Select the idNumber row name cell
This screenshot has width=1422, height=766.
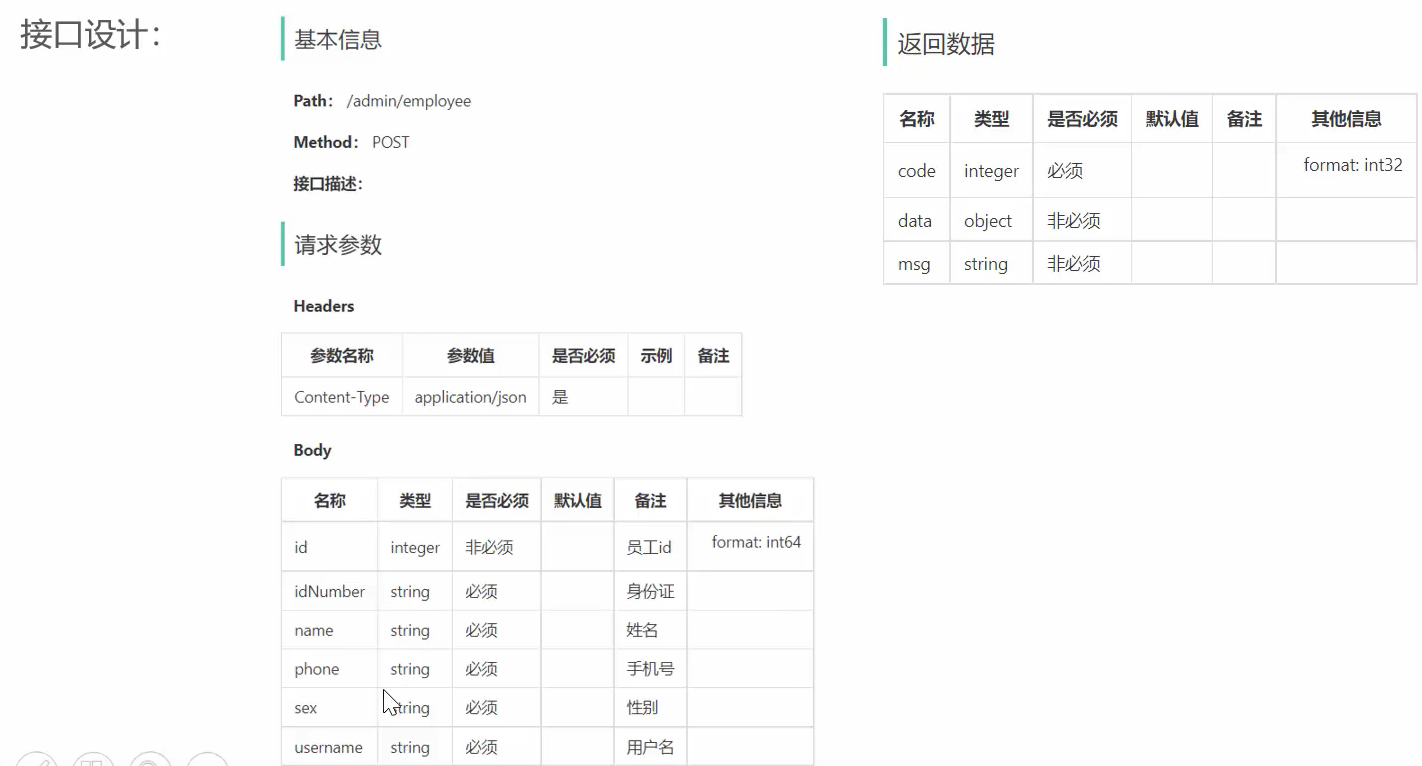(329, 592)
